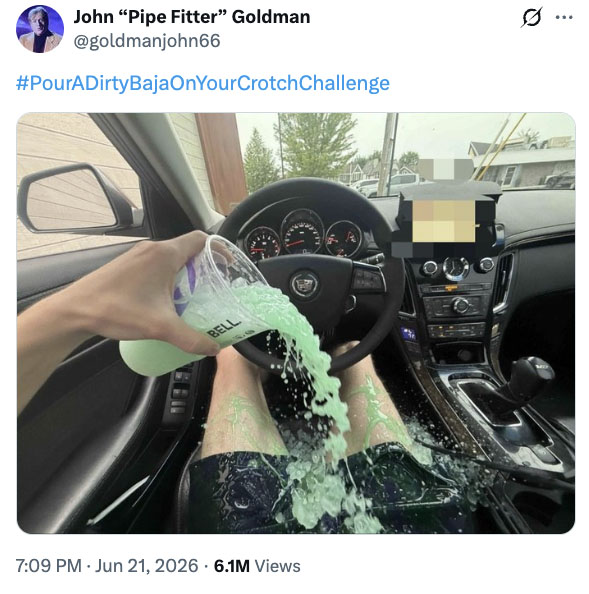Click the 7:09 PM timestamp

point(48,566)
